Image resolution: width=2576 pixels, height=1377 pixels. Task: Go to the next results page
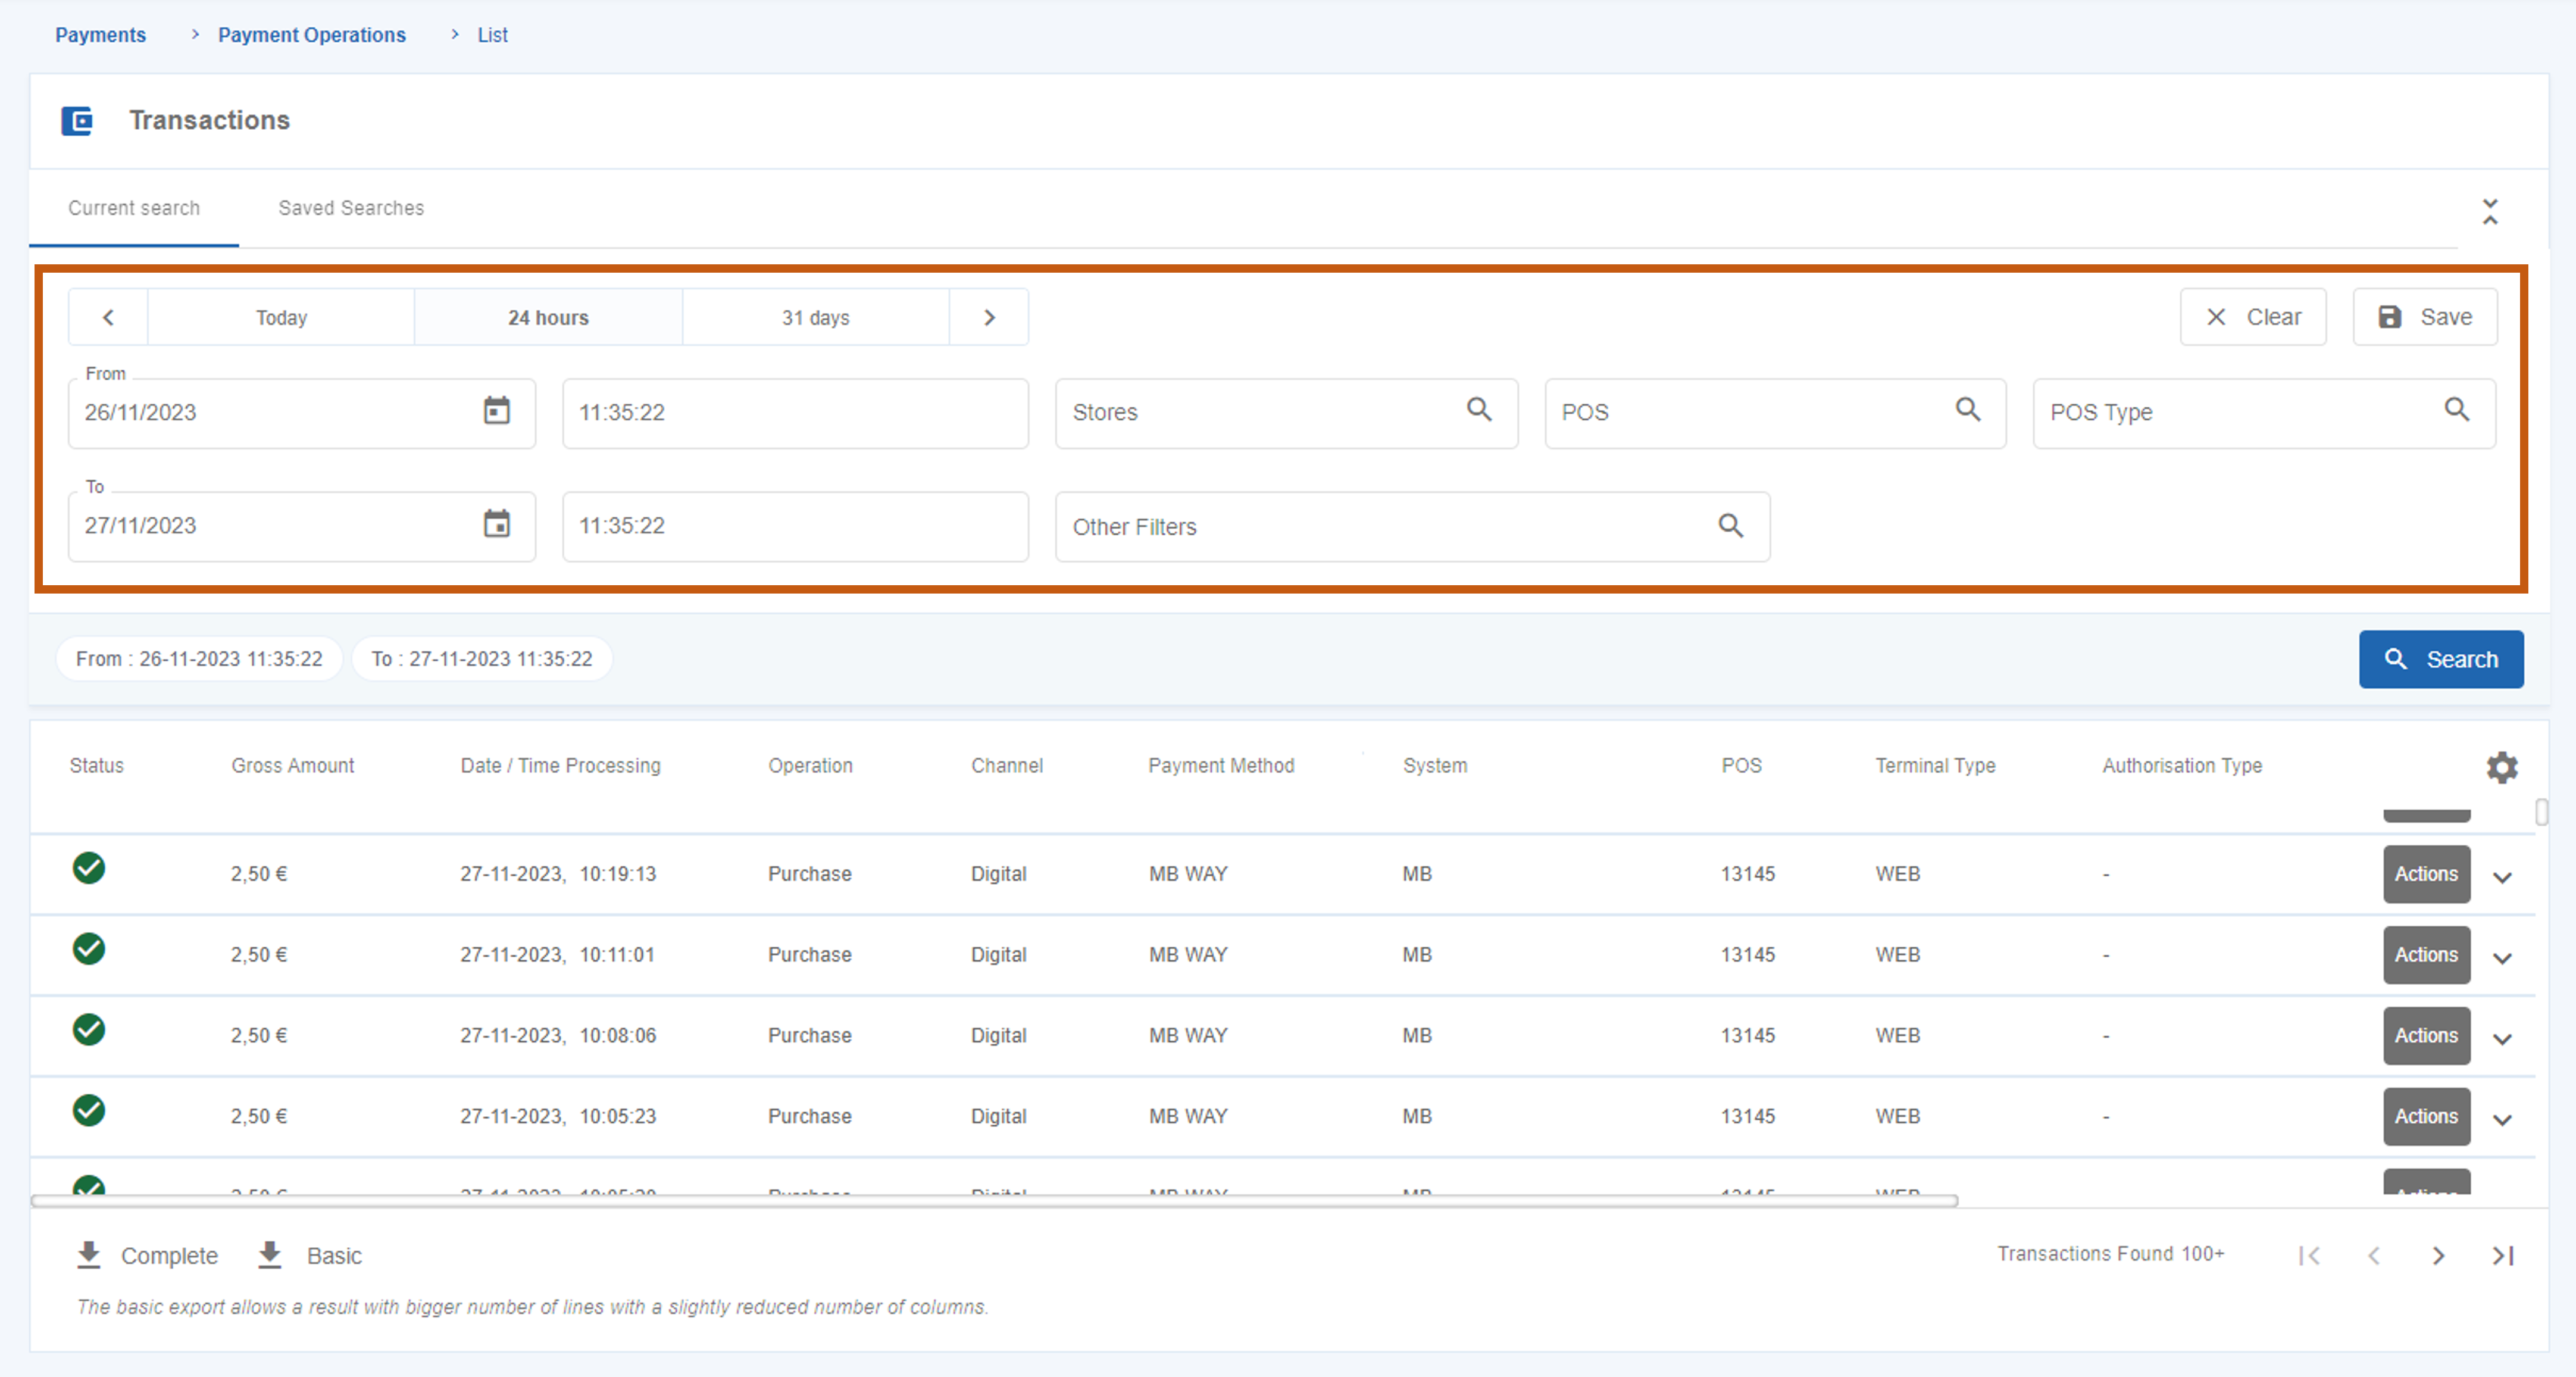[x=2438, y=1255]
